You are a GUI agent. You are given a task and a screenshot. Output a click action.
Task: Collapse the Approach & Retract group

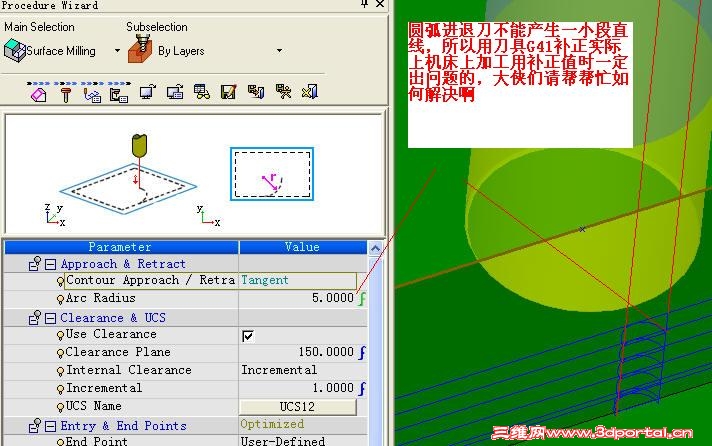pos(50,264)
